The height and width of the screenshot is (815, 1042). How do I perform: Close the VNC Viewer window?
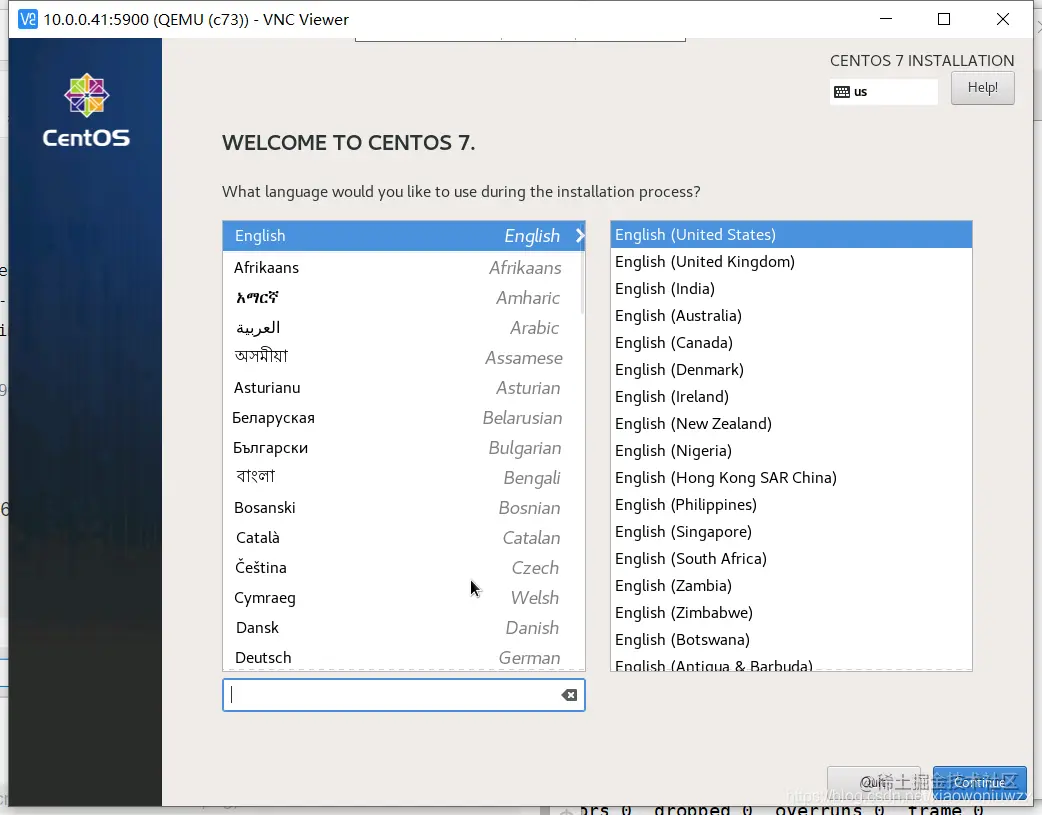click(x=1003, y=19)
